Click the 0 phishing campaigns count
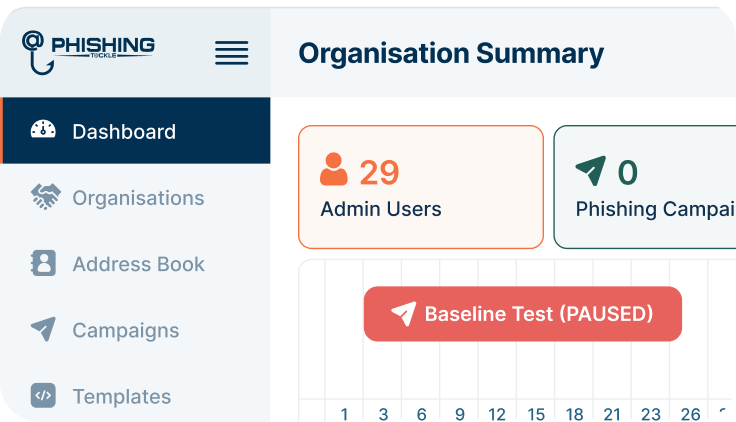This screenshot has height=422, width=736. (x=628, y=172)
